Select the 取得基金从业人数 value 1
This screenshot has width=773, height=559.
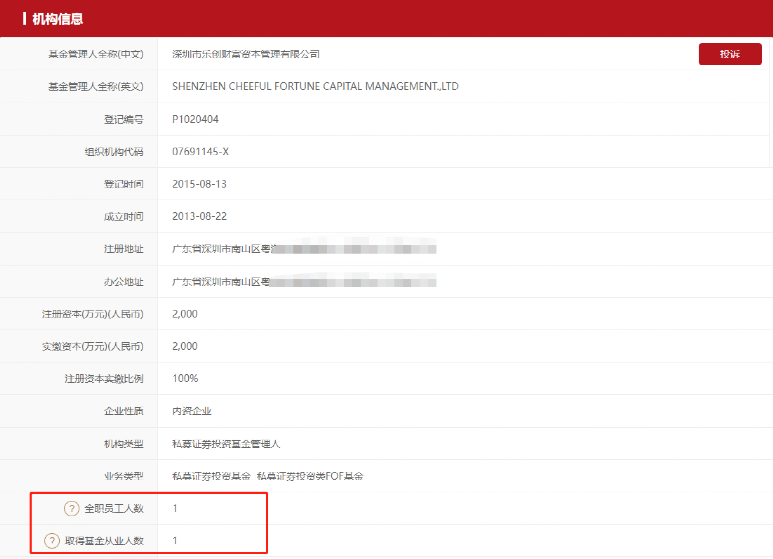(x=175, y=541)
